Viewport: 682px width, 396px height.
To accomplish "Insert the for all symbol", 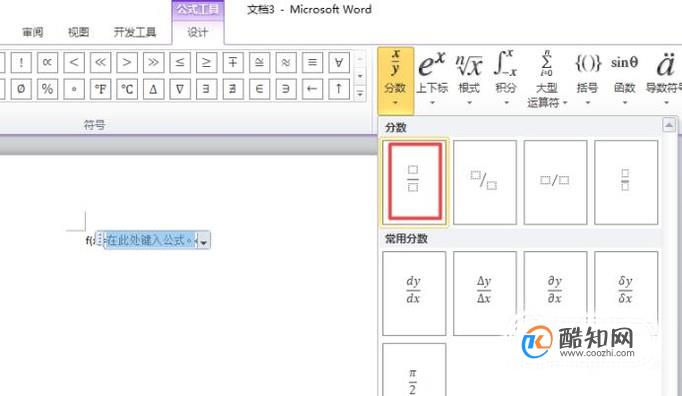I will pyautogui.click(x=339, y=63).
